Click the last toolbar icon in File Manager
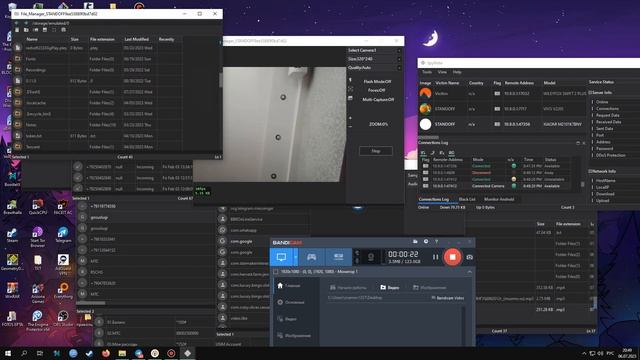 pos(63,30)
